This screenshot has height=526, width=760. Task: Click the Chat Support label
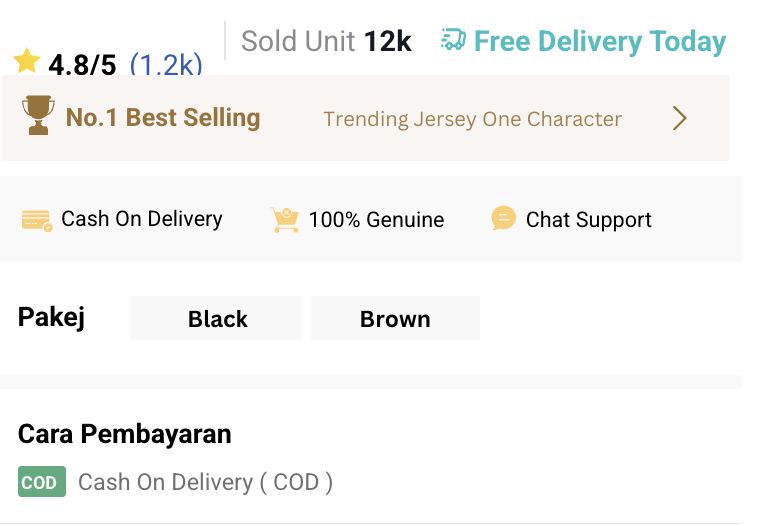pos(588,220)
